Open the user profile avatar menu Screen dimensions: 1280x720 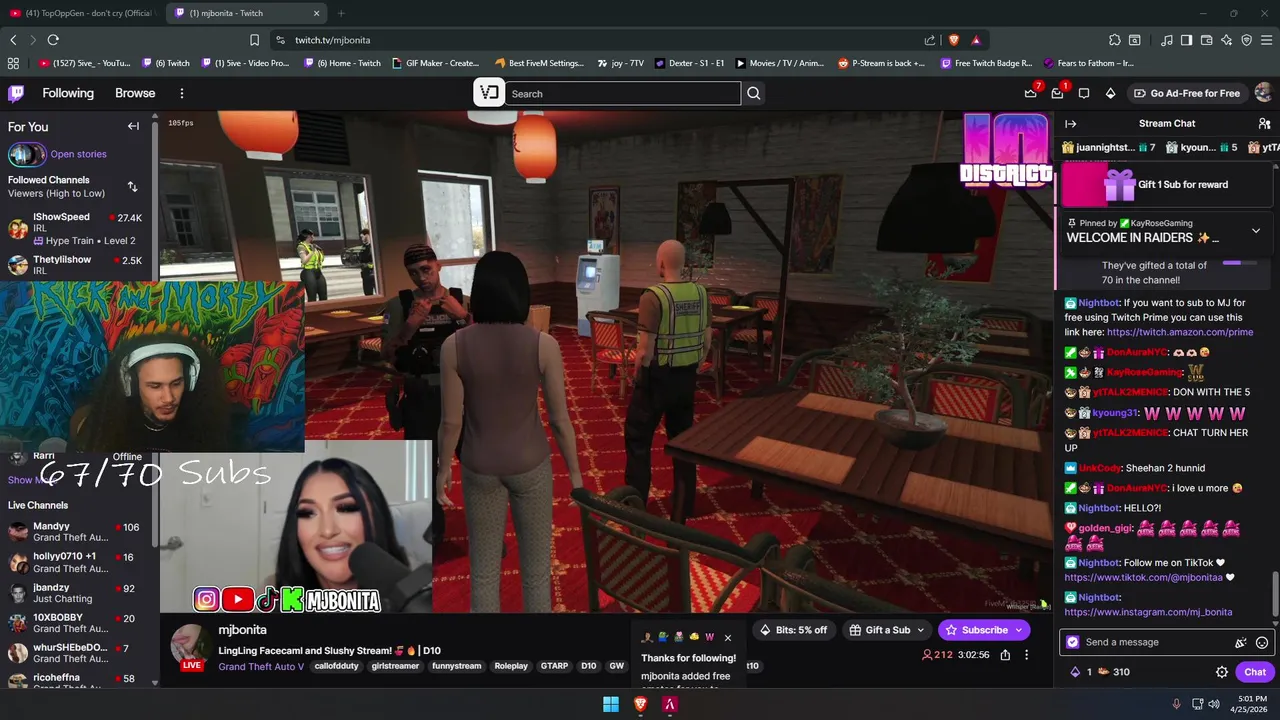pos(1263,93)
